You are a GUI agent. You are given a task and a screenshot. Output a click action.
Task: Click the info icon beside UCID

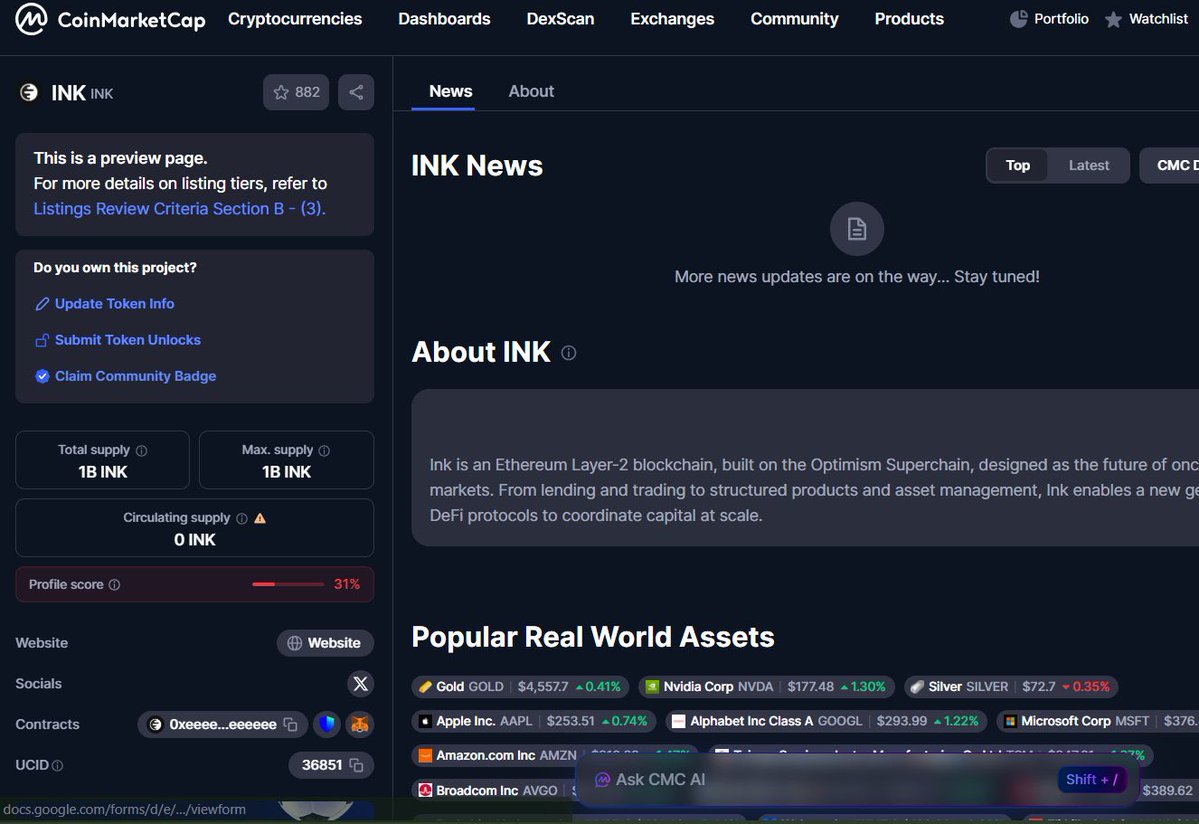click(57, 765)
